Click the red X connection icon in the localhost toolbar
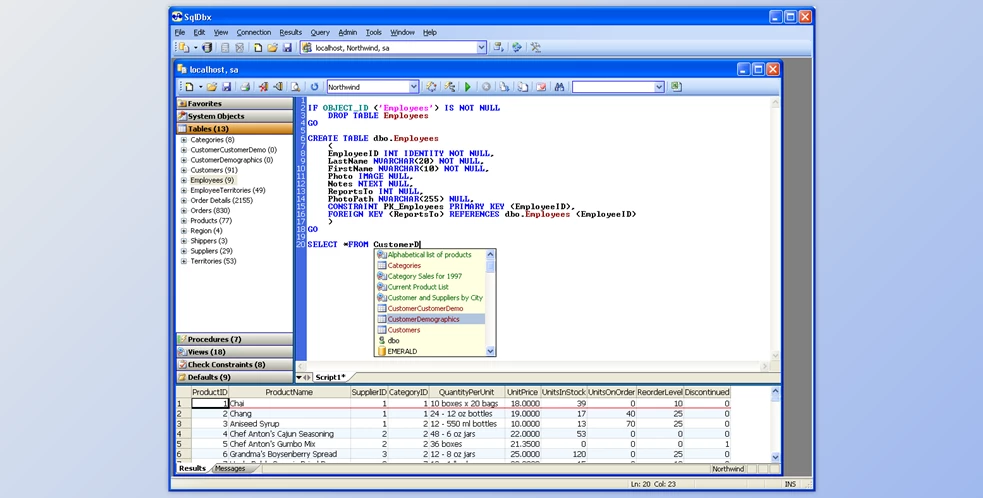This screenshot has height=498, width=983. click(263, 87)
